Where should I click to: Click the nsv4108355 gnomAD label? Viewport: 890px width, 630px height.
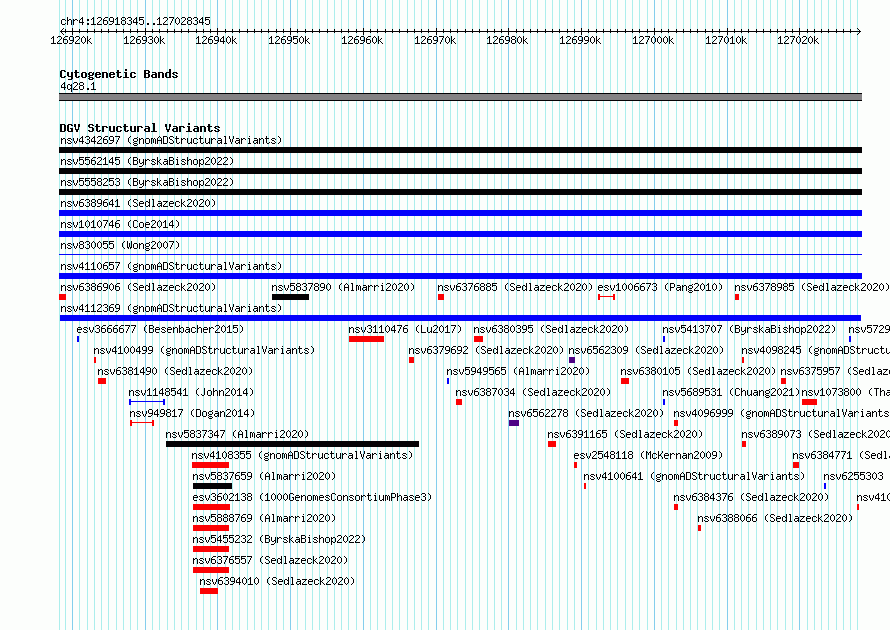coord(302,455)
